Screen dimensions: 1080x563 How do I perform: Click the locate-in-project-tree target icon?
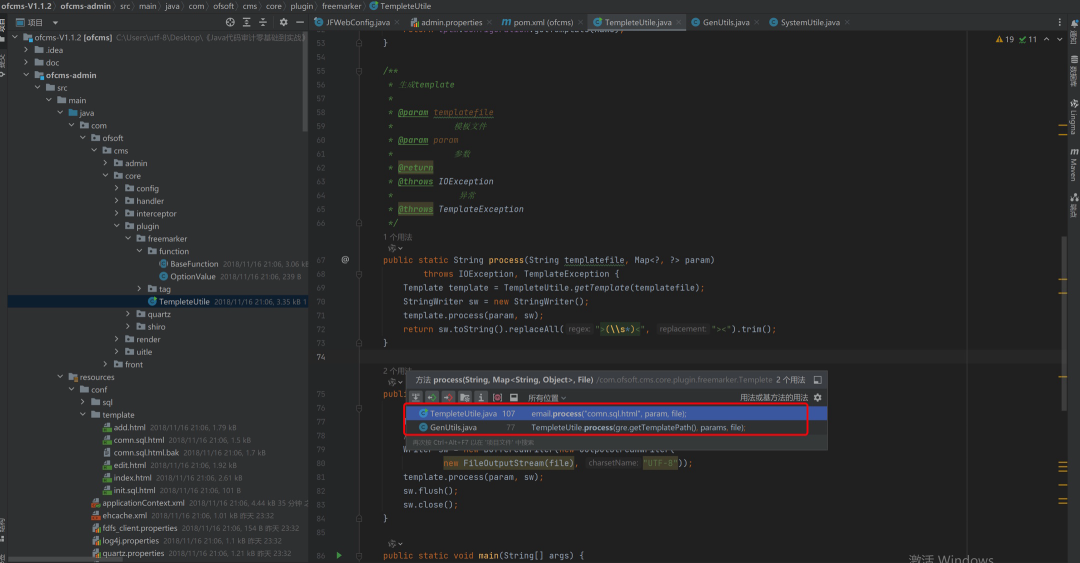click(x=230, y=22)
